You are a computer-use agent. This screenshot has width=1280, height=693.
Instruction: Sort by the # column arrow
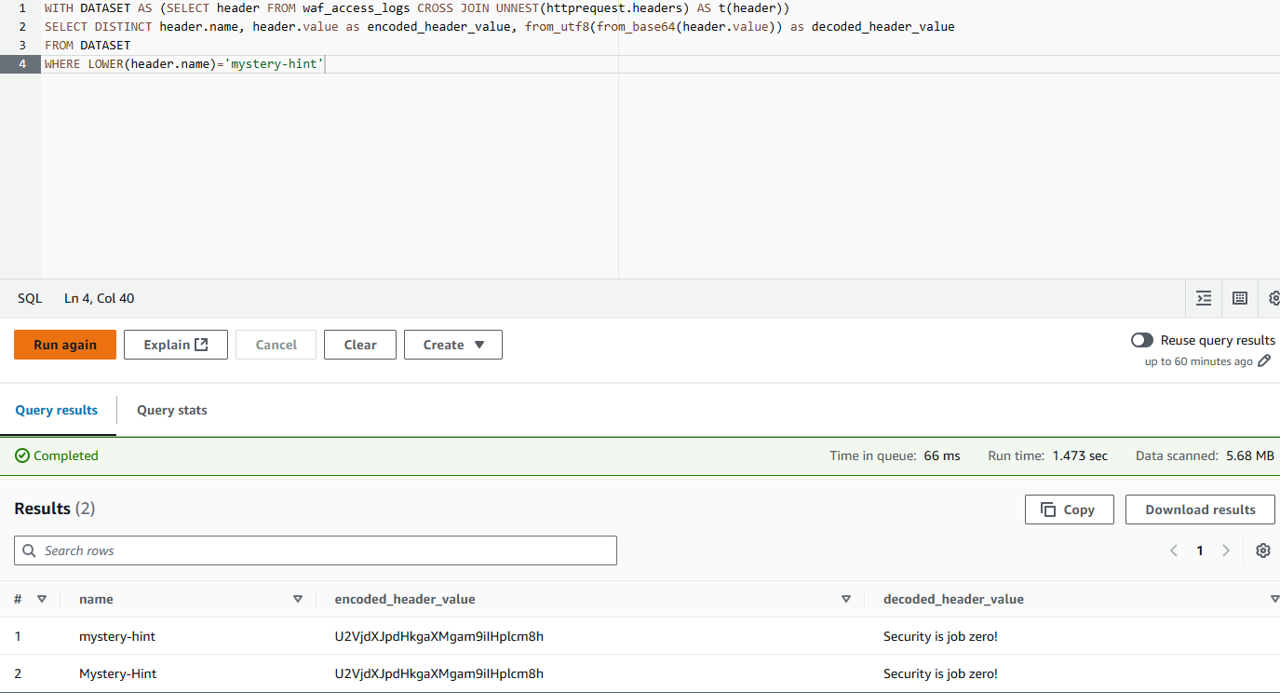[42, 599]
